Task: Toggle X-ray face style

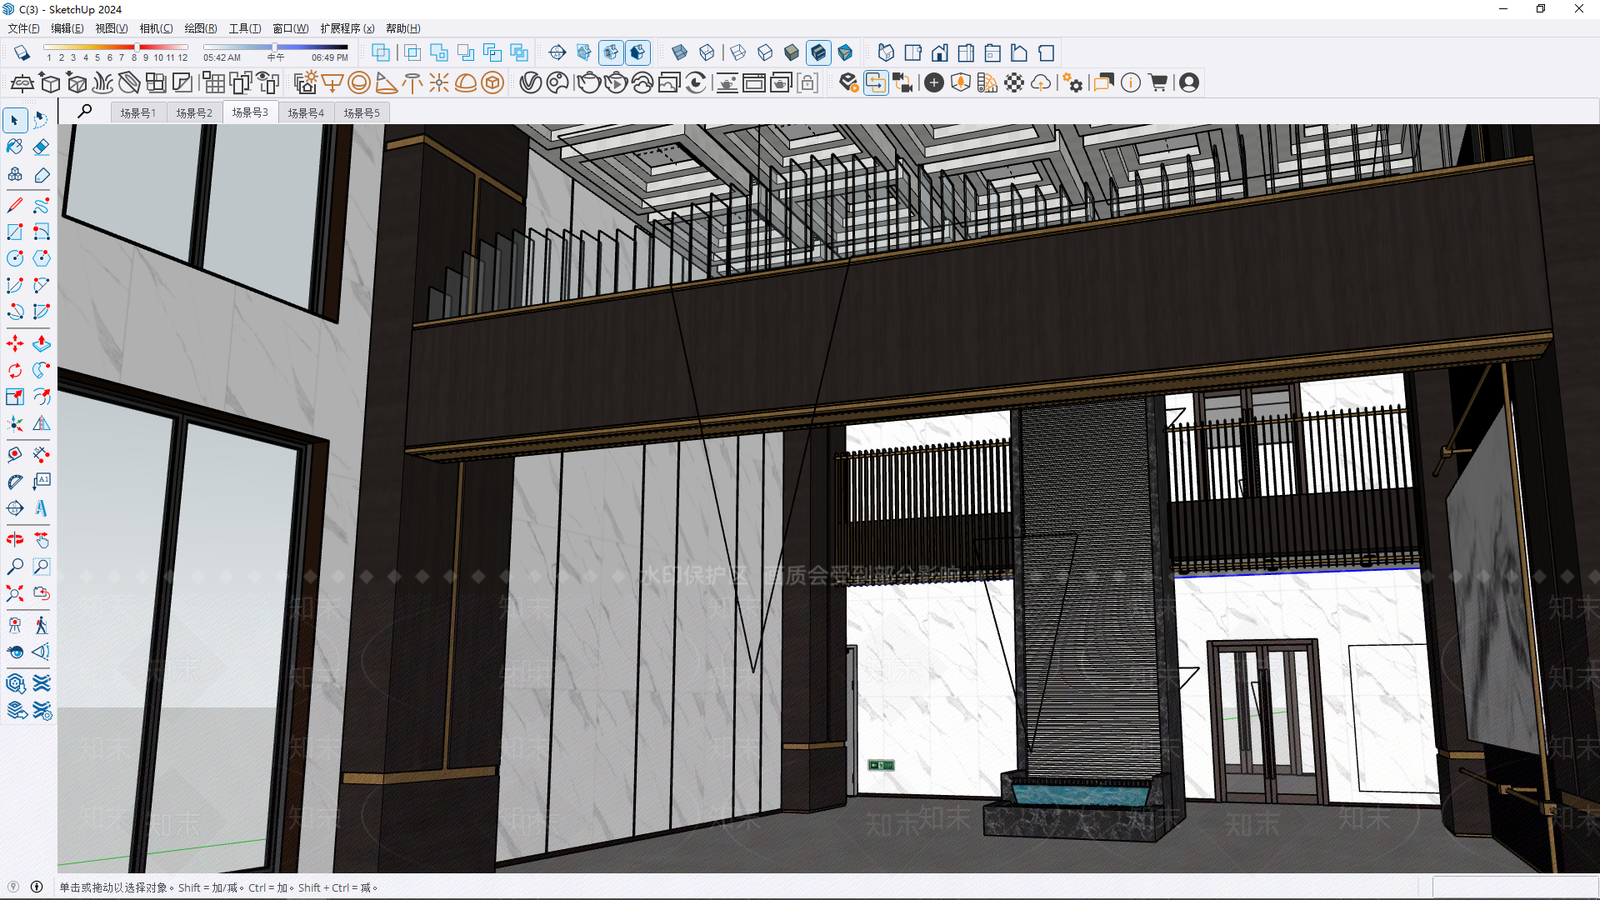Action: (680, 53)
